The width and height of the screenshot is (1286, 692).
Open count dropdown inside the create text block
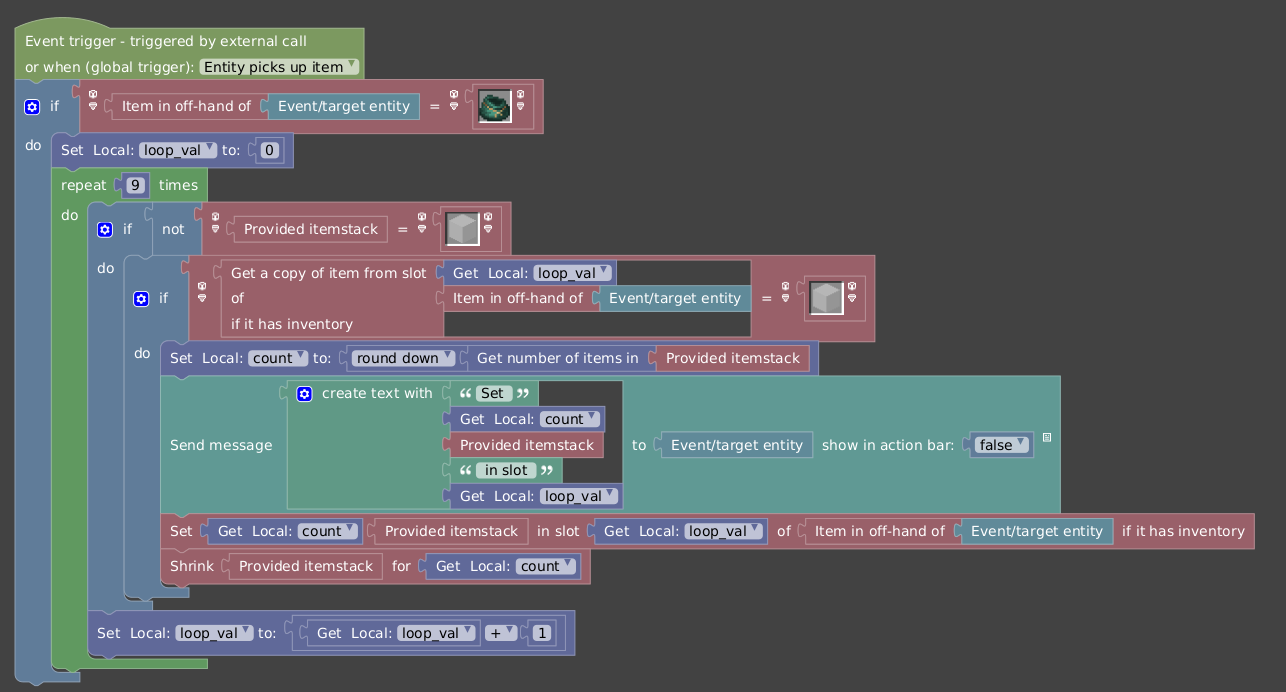click(x=570, y=419)
